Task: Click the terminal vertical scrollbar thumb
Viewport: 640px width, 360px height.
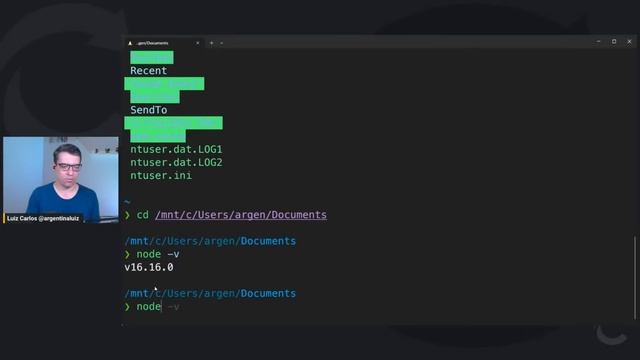Action: click(x=635, y=278)
